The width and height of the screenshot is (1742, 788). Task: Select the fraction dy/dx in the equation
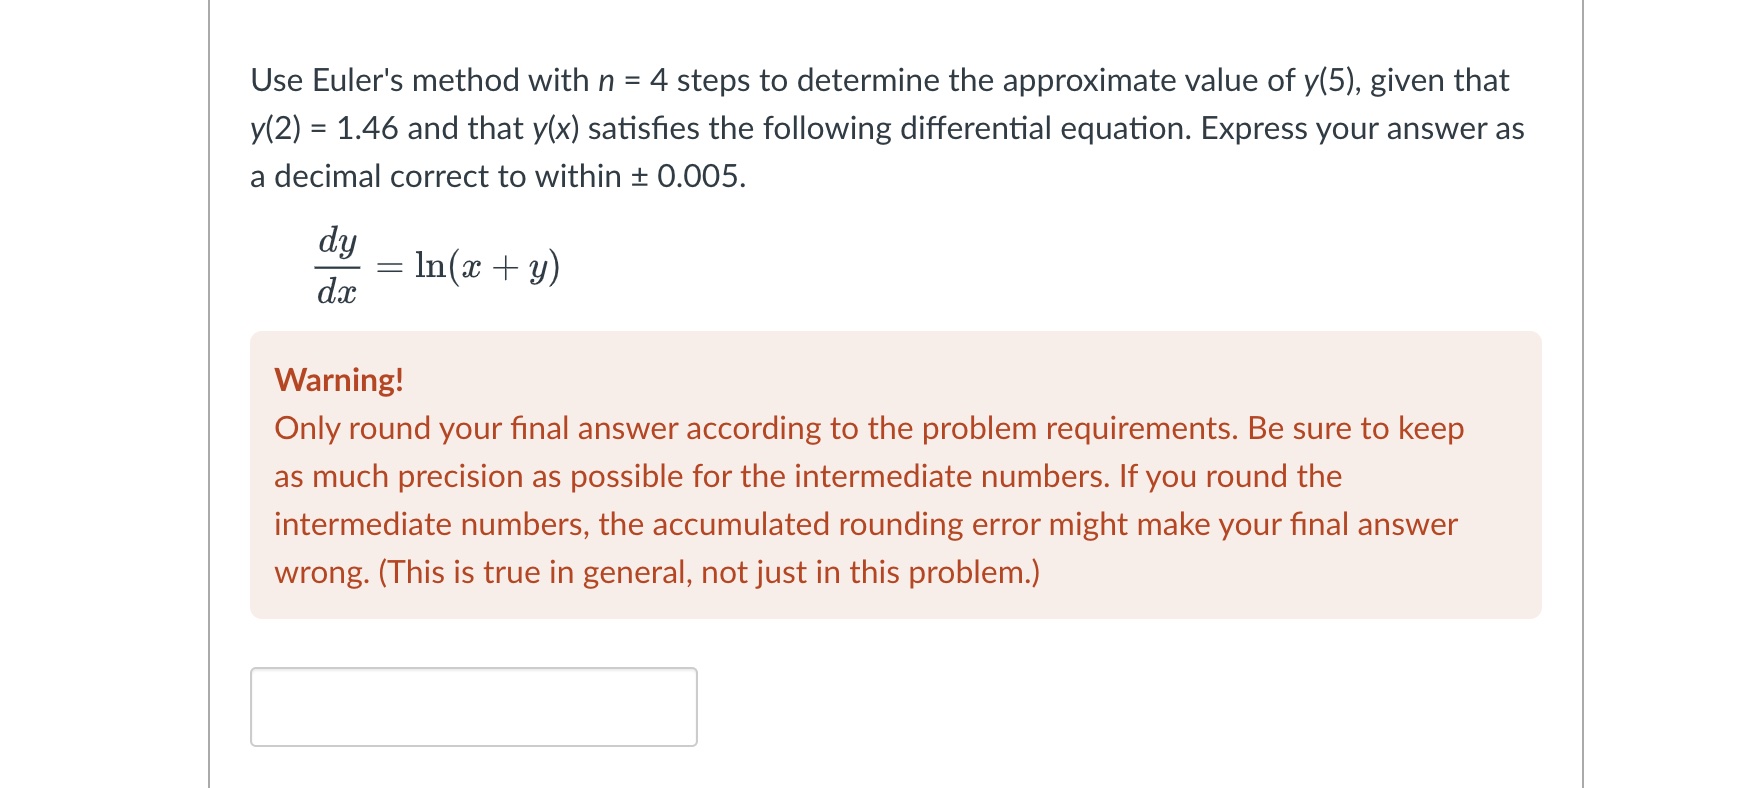pyautogui.click(x=337, y=266)
